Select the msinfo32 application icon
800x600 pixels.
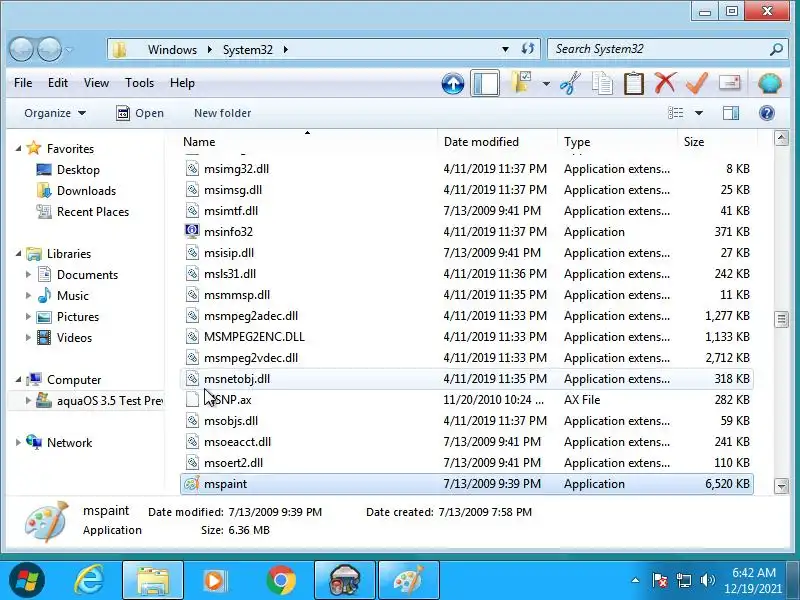click(192, 232)
